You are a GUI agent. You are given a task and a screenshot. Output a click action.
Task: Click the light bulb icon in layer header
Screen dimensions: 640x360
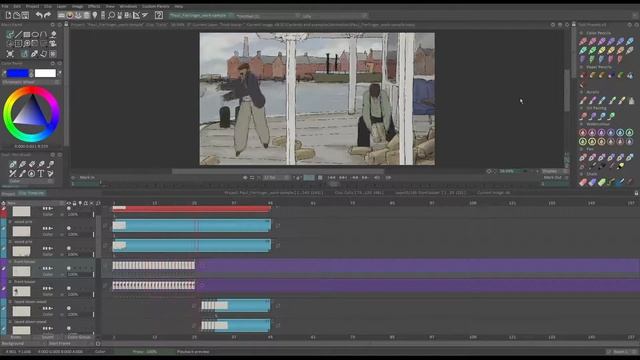coord(80,203)
